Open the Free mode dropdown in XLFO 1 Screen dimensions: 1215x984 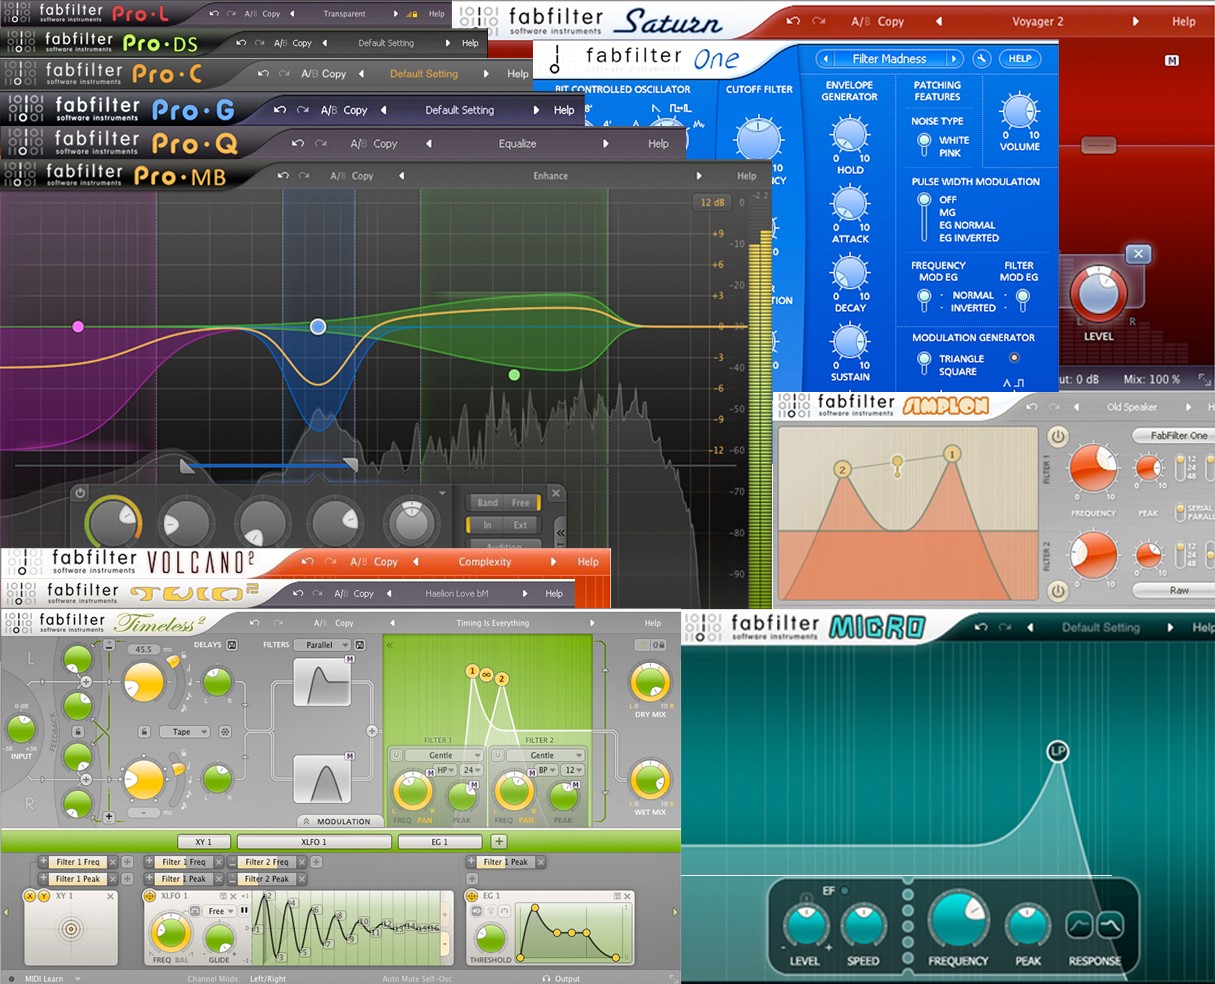[220, 911]
